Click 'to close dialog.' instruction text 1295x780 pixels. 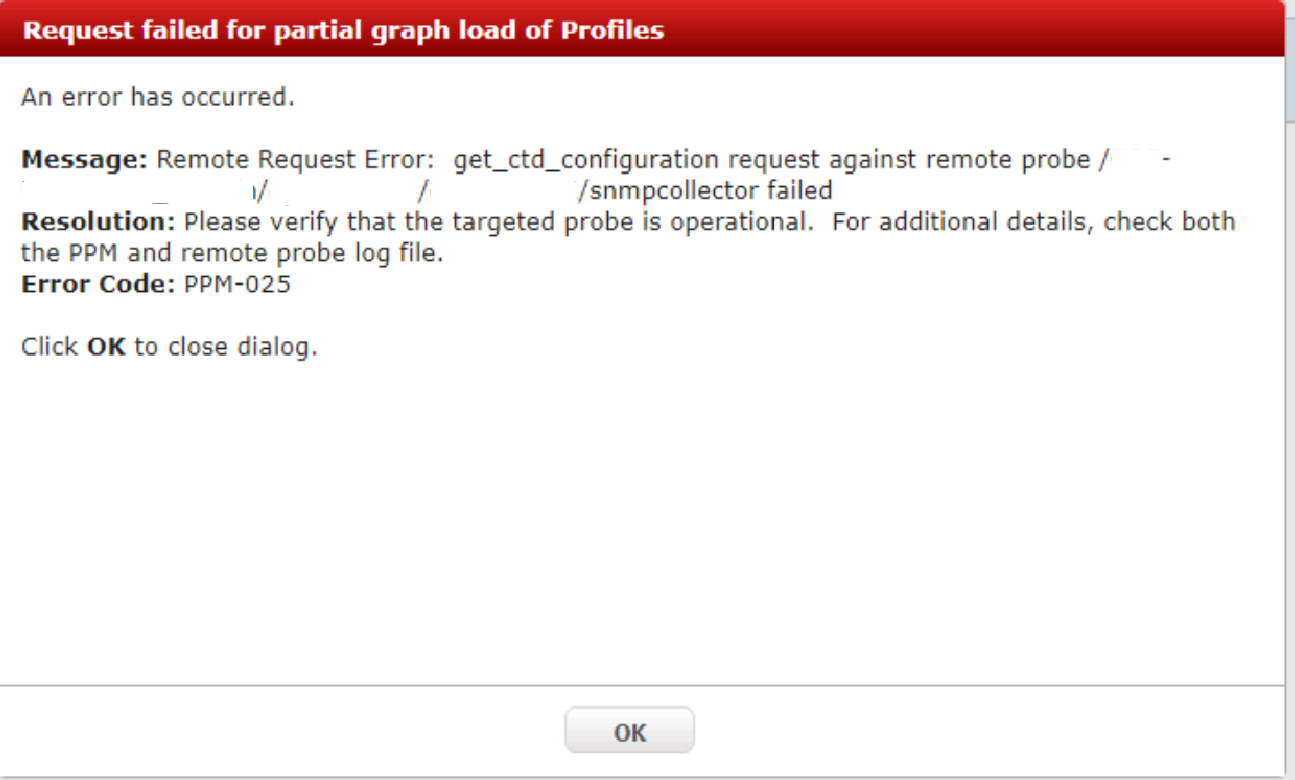225,347
